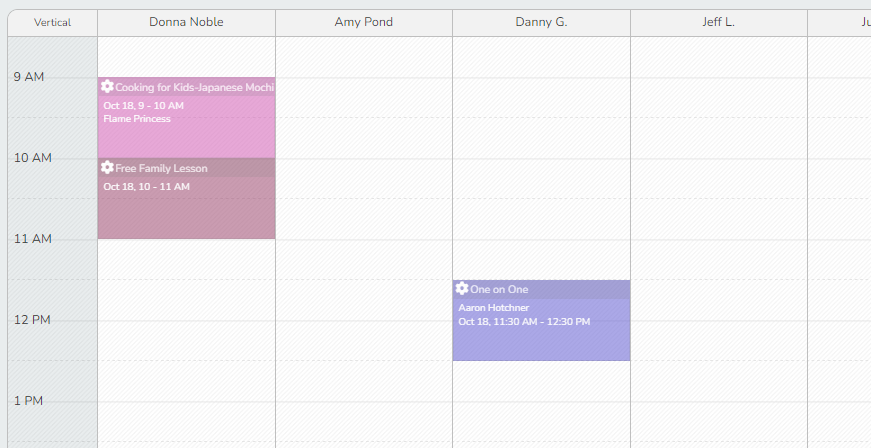Choose the Jeff L. column header
This screenshot has height=448, width=871.
pyautogui.click(x=718, y=22)
